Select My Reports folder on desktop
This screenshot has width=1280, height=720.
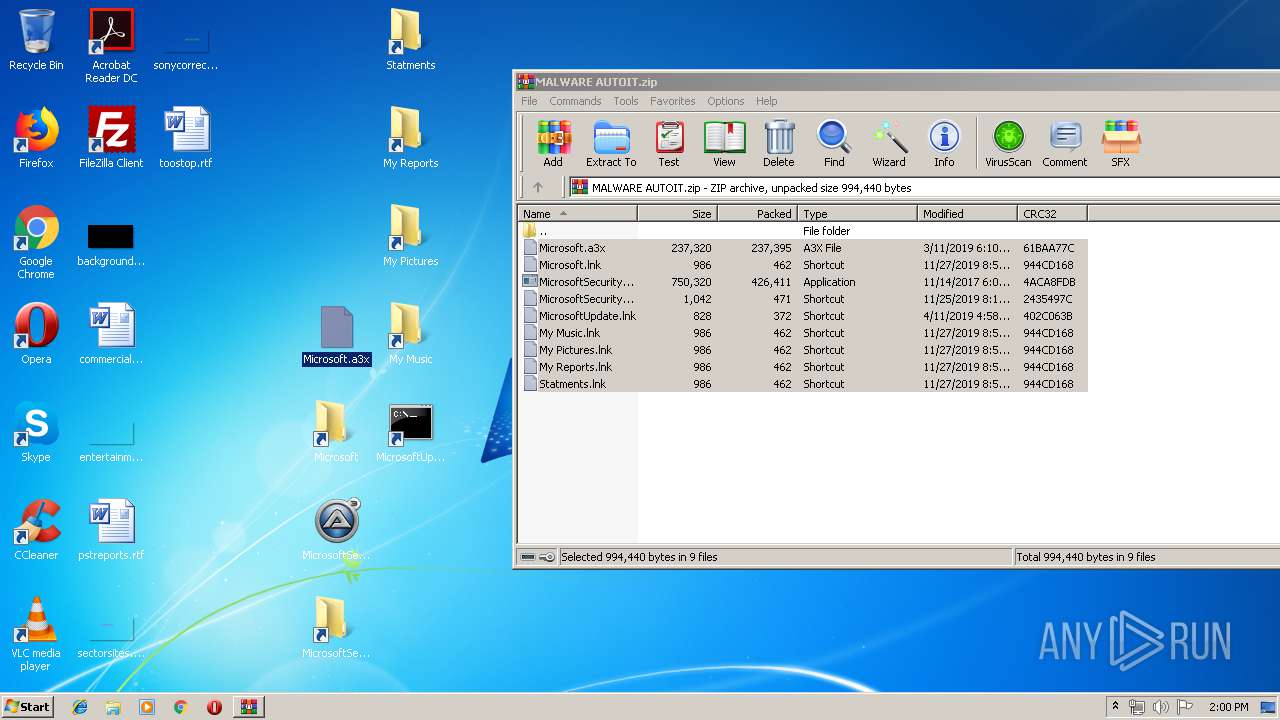pyautogui.click(x=410, y=138)
